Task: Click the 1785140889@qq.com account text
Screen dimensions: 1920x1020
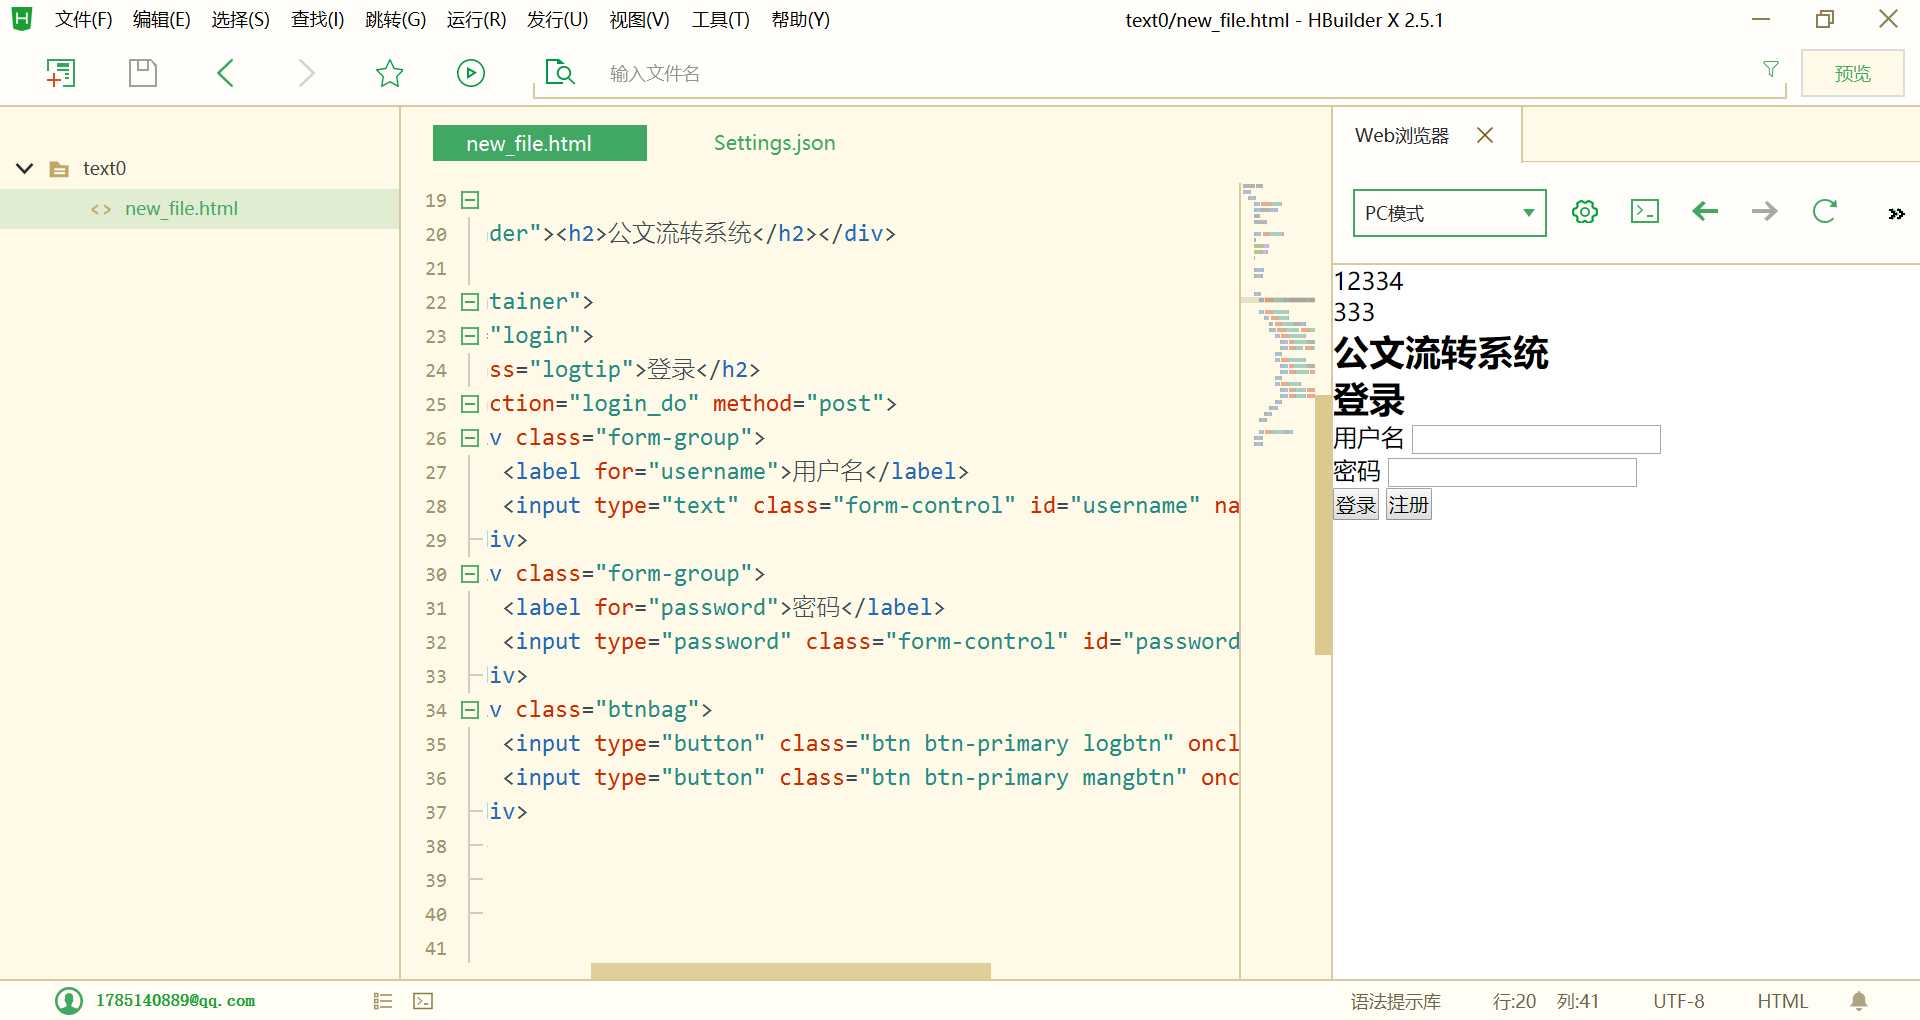Action: click(175, 1001)
